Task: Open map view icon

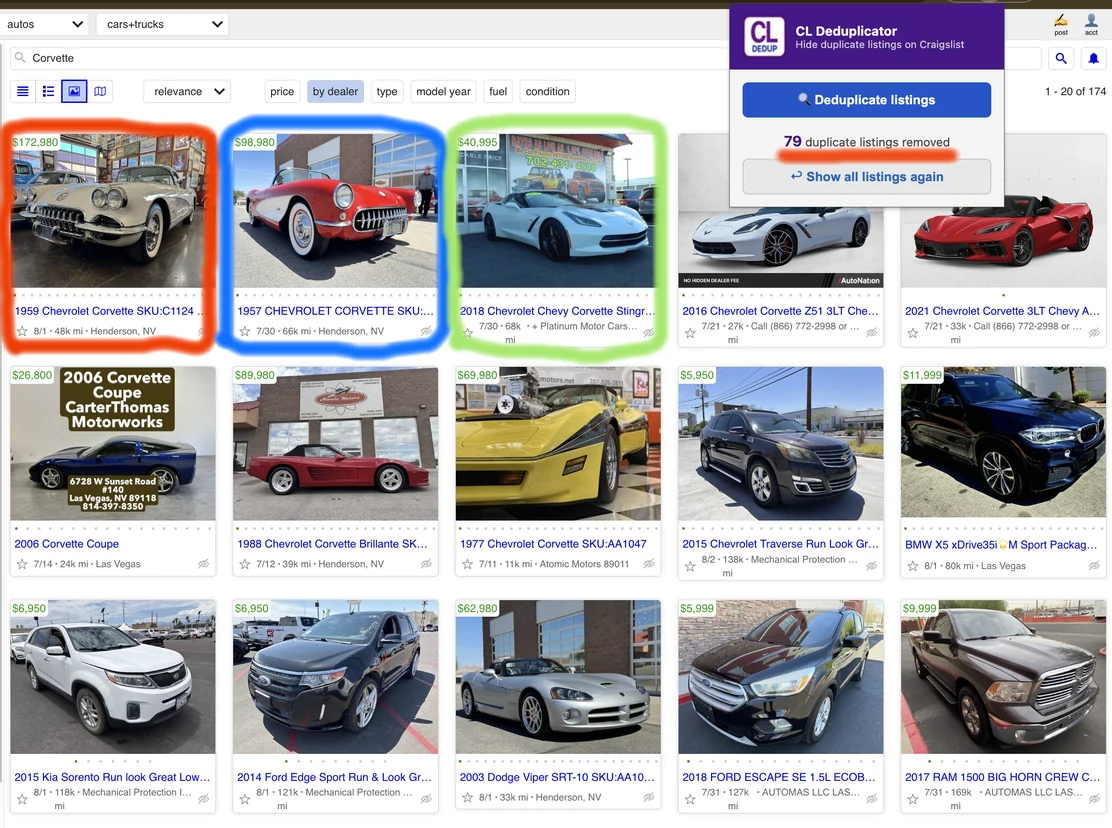Action: pos(100,91)
